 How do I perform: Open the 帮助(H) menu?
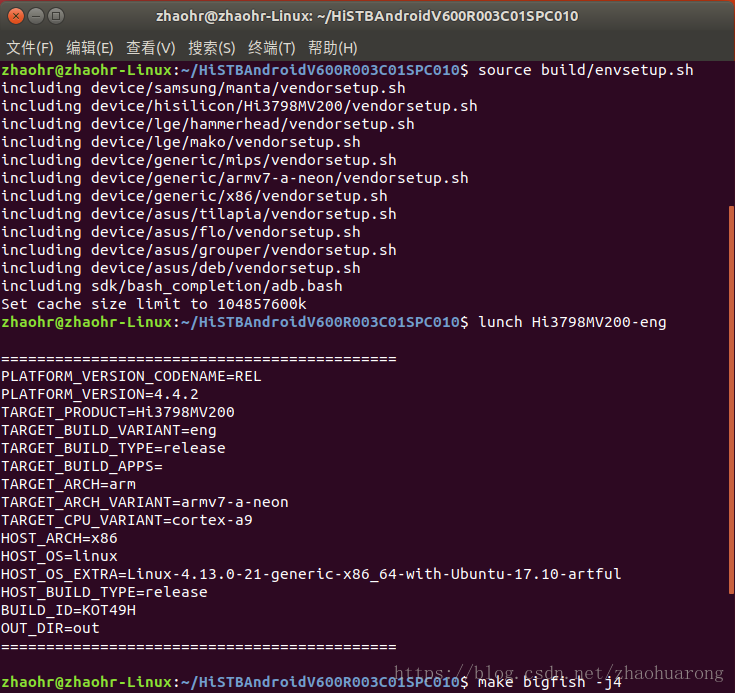332,48
